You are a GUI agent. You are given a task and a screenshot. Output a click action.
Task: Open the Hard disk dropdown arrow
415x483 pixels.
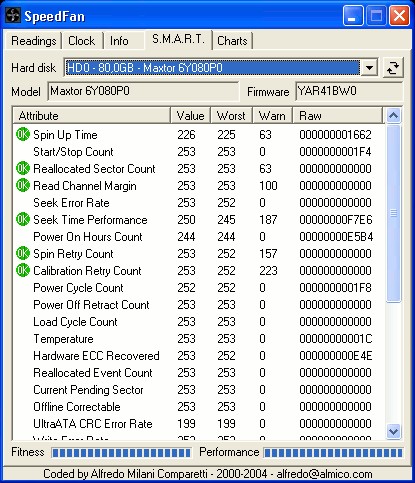(x=369, y=68)
